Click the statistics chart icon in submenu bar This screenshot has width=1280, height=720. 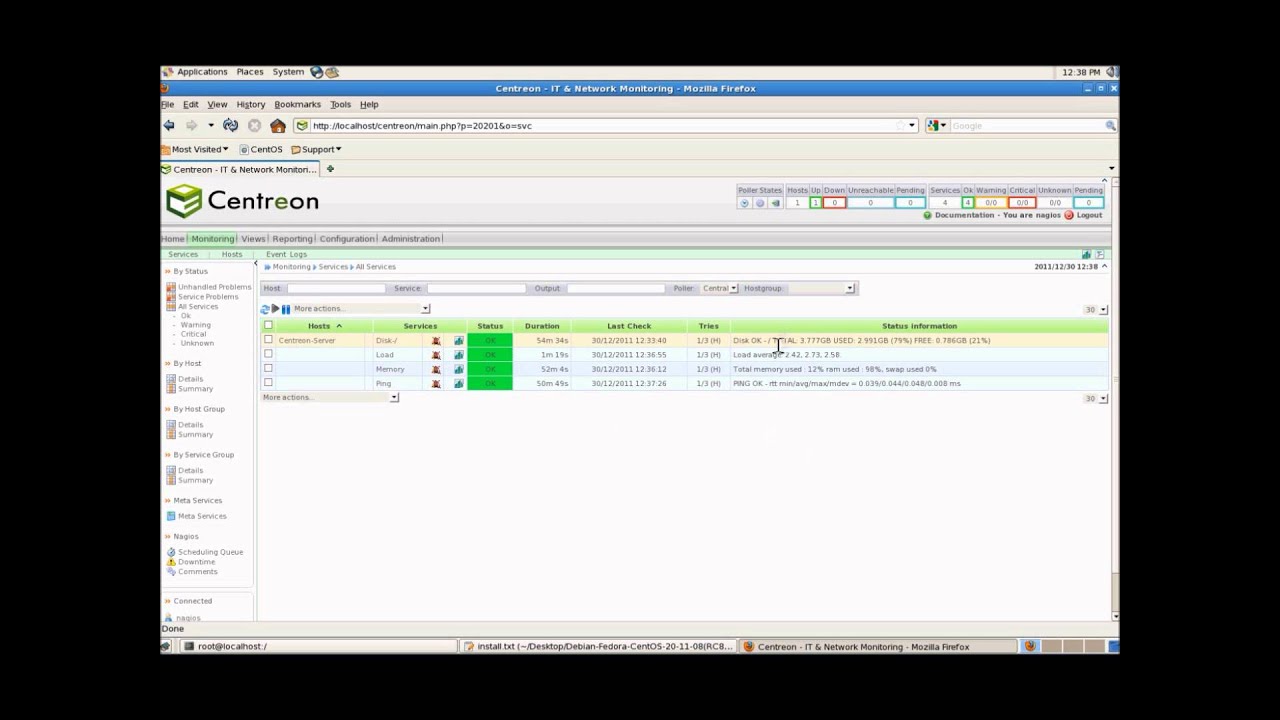point(1086,255)
